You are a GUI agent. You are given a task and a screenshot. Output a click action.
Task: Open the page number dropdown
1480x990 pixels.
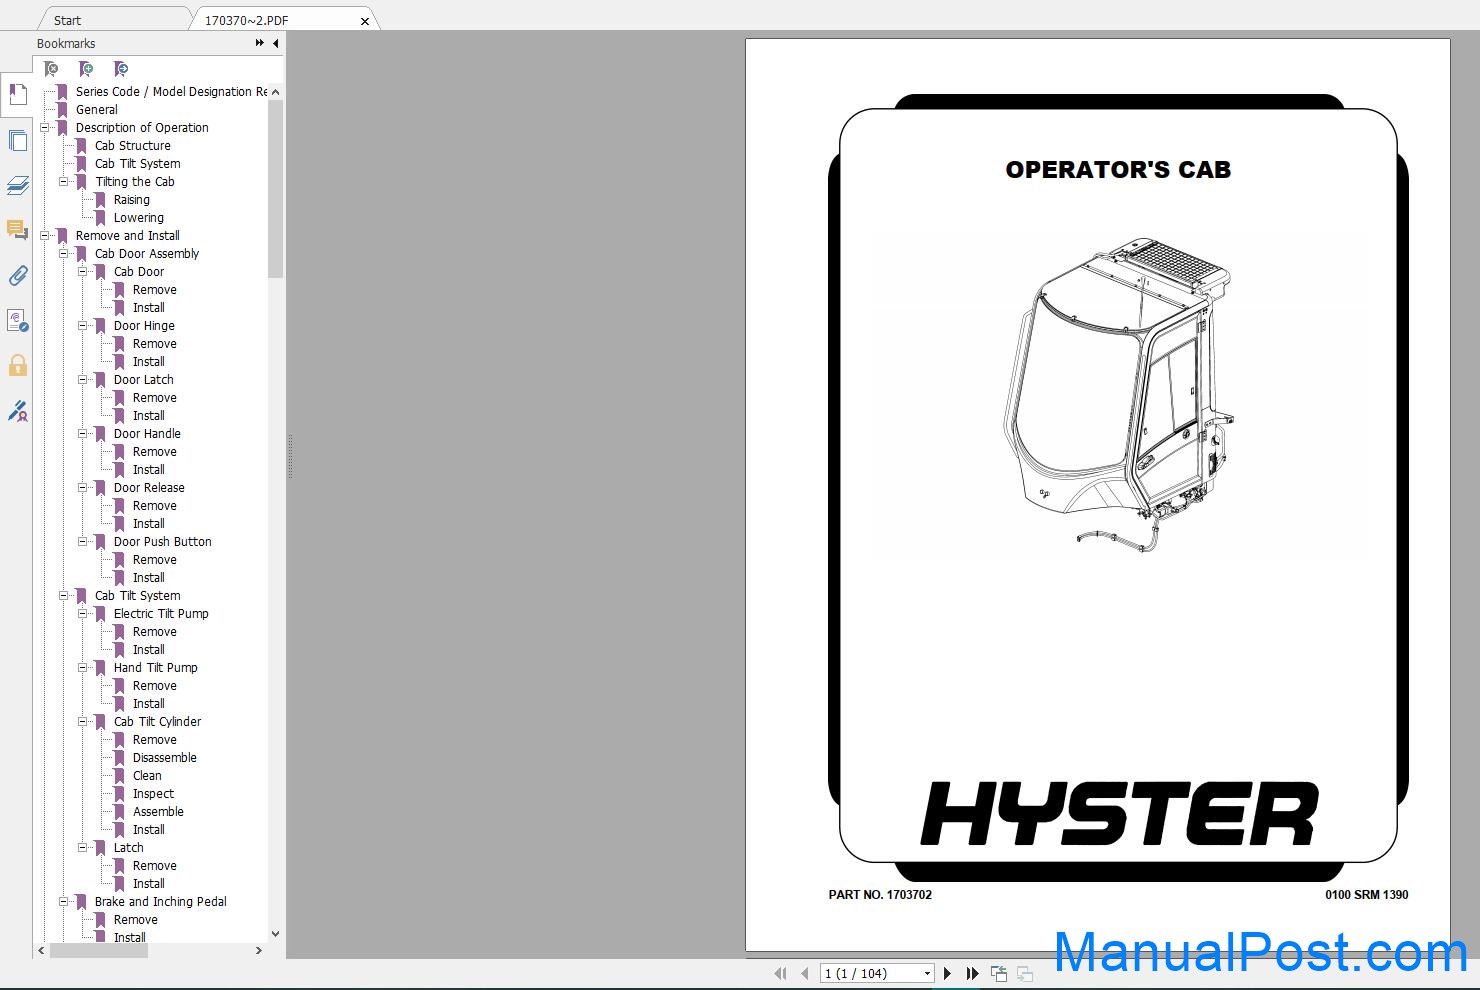click(x=927, y=973)
